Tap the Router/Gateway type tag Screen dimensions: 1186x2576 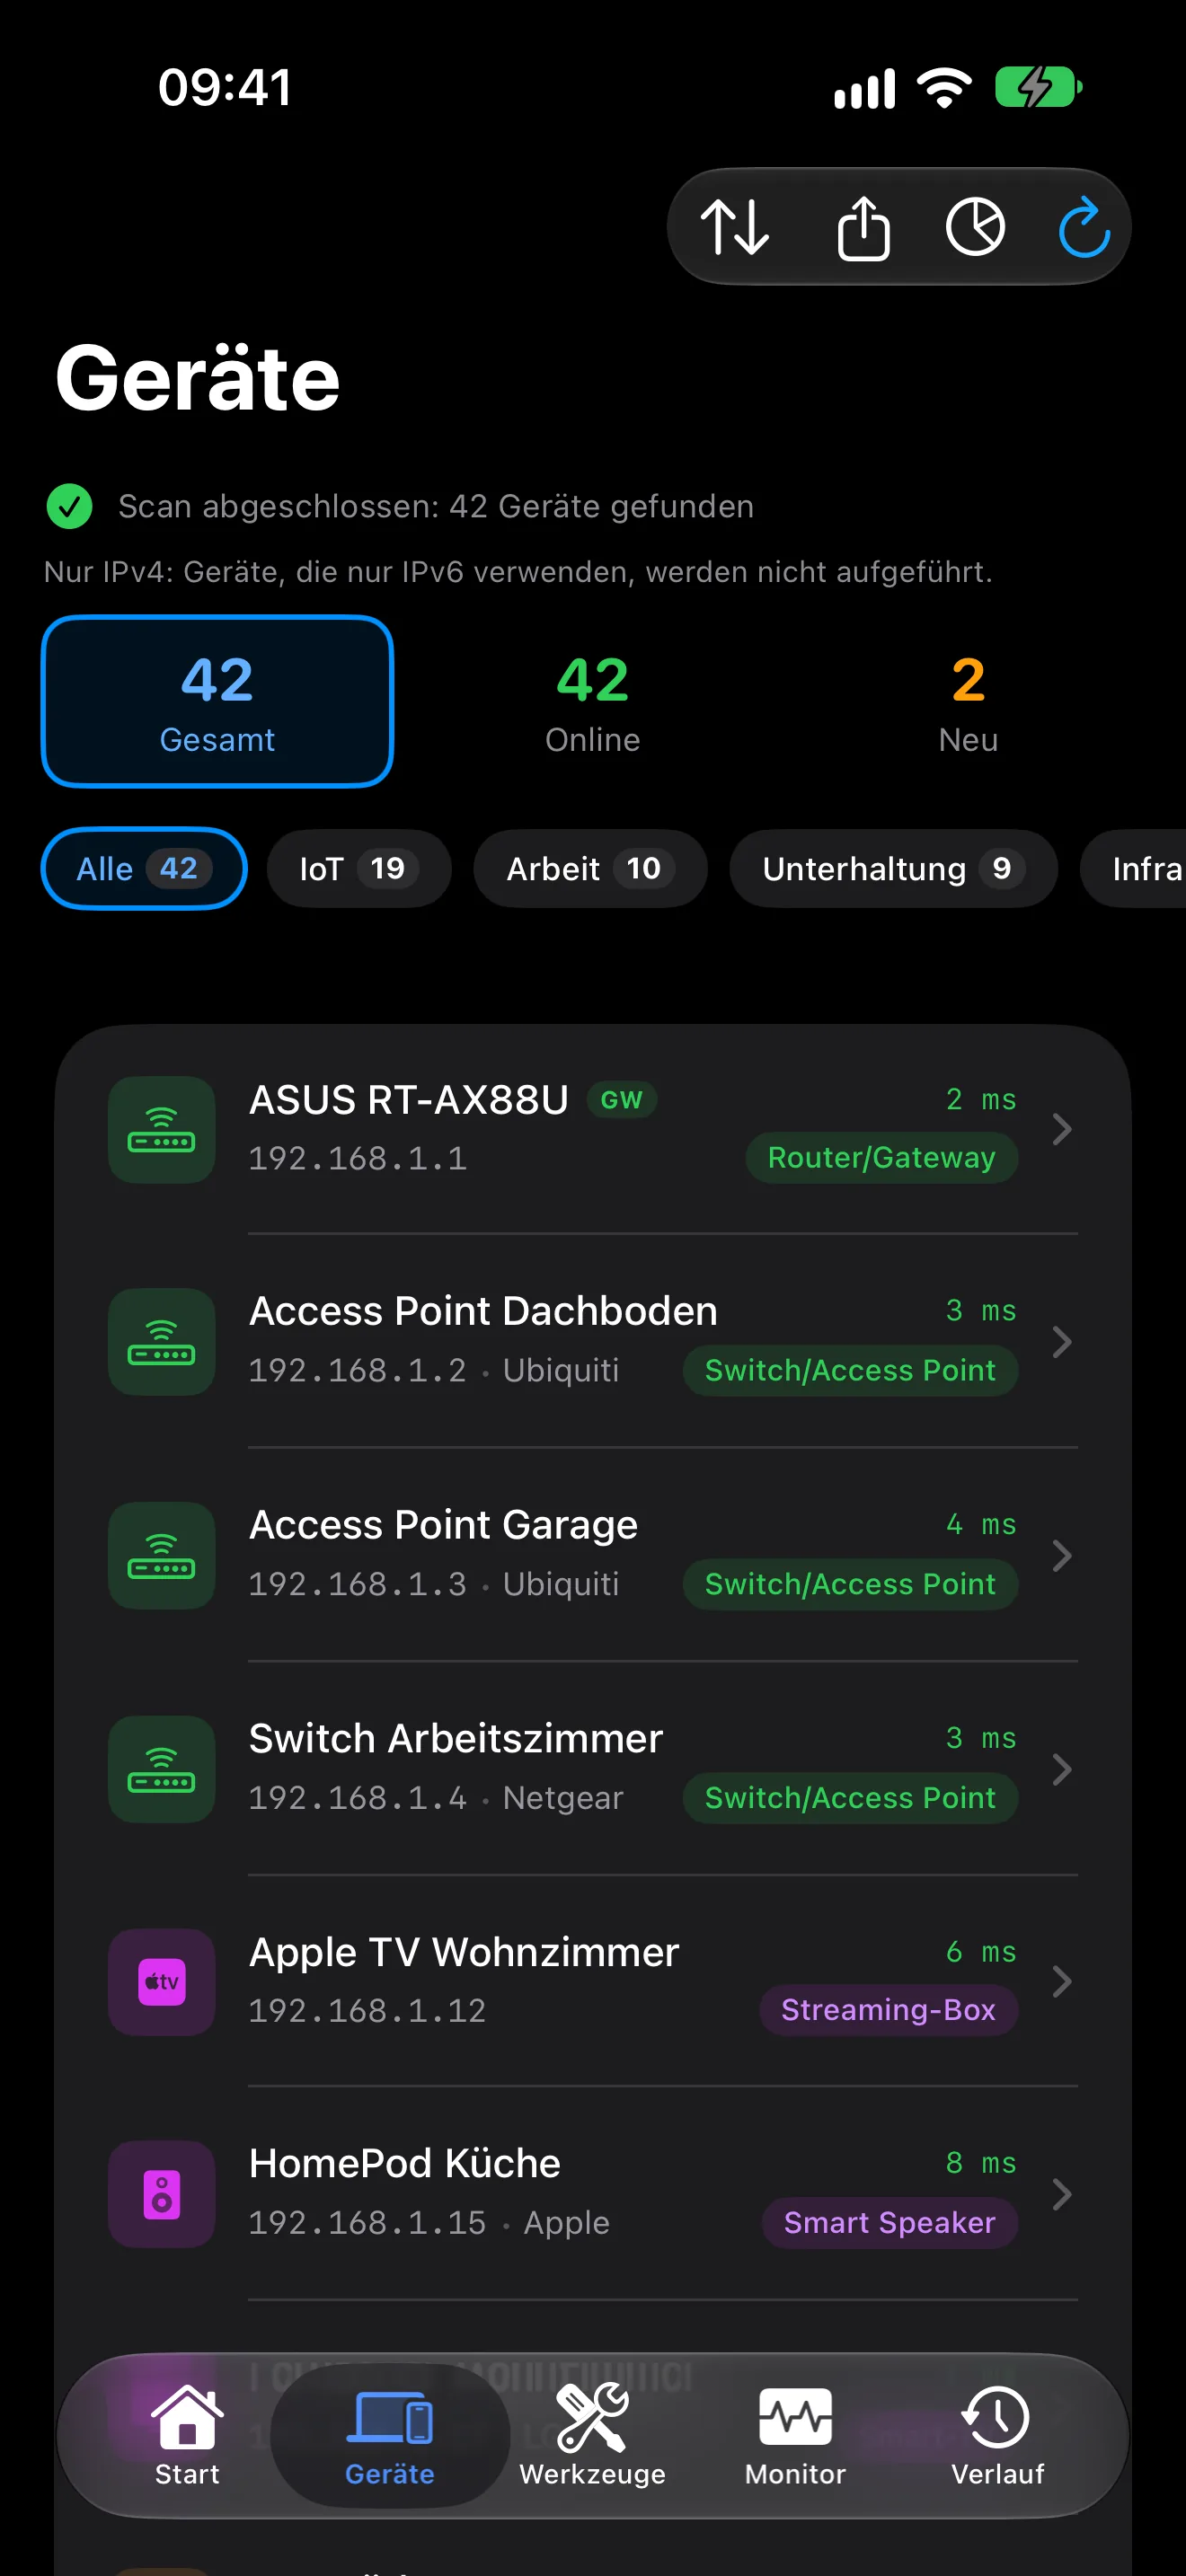(881, 1157)
